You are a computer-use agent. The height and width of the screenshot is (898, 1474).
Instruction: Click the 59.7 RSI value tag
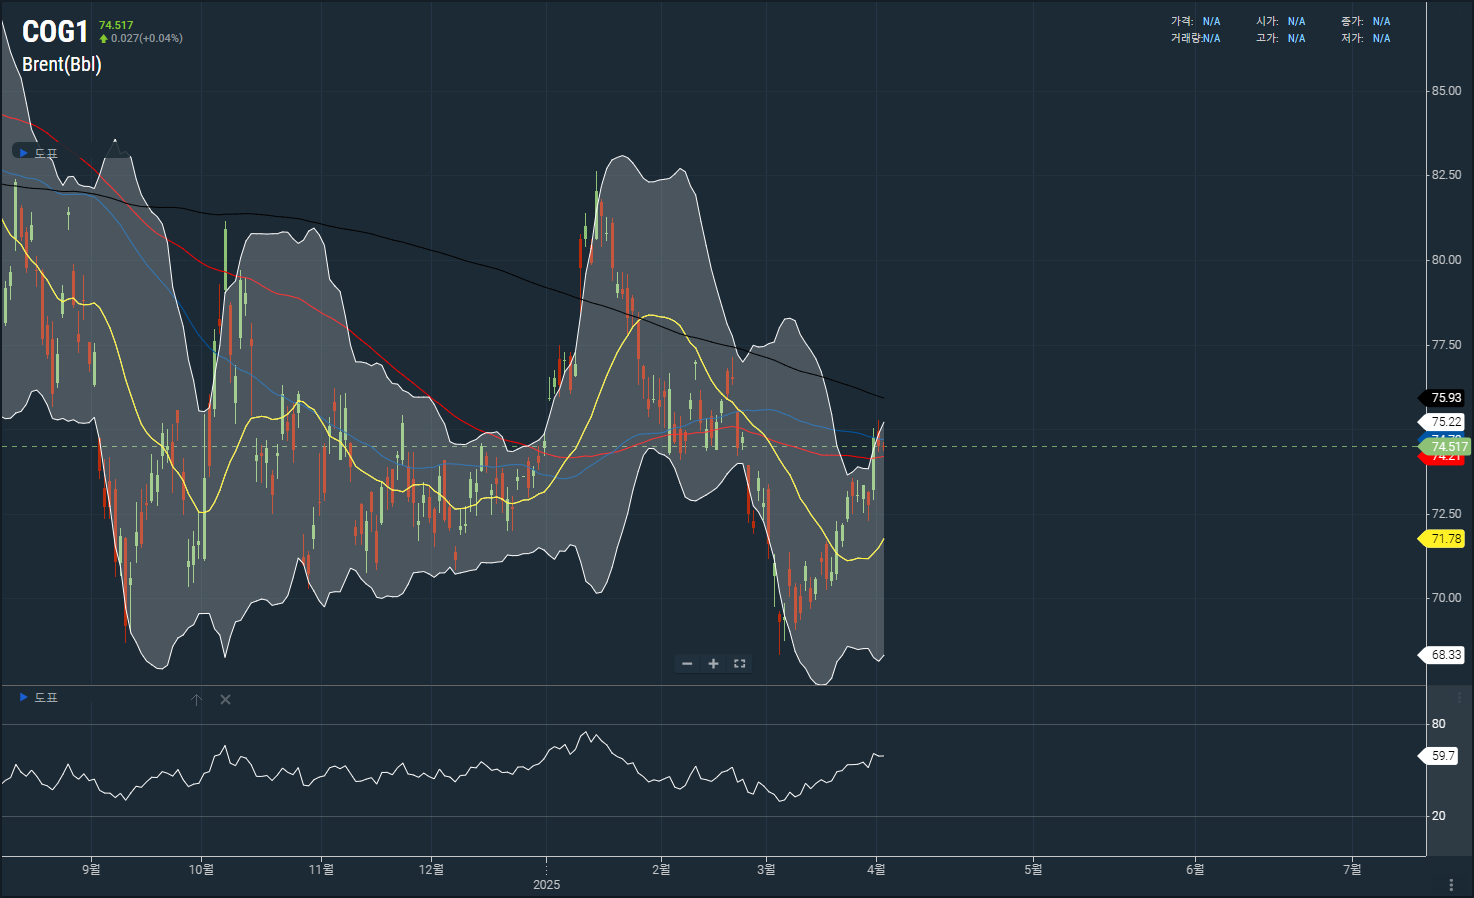tap(1442, 756)
